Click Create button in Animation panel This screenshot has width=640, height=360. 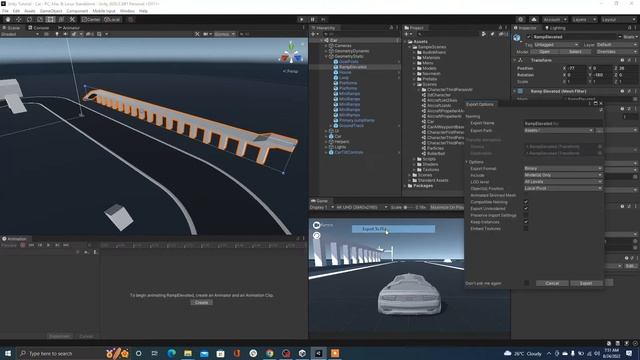click(202, 302)
